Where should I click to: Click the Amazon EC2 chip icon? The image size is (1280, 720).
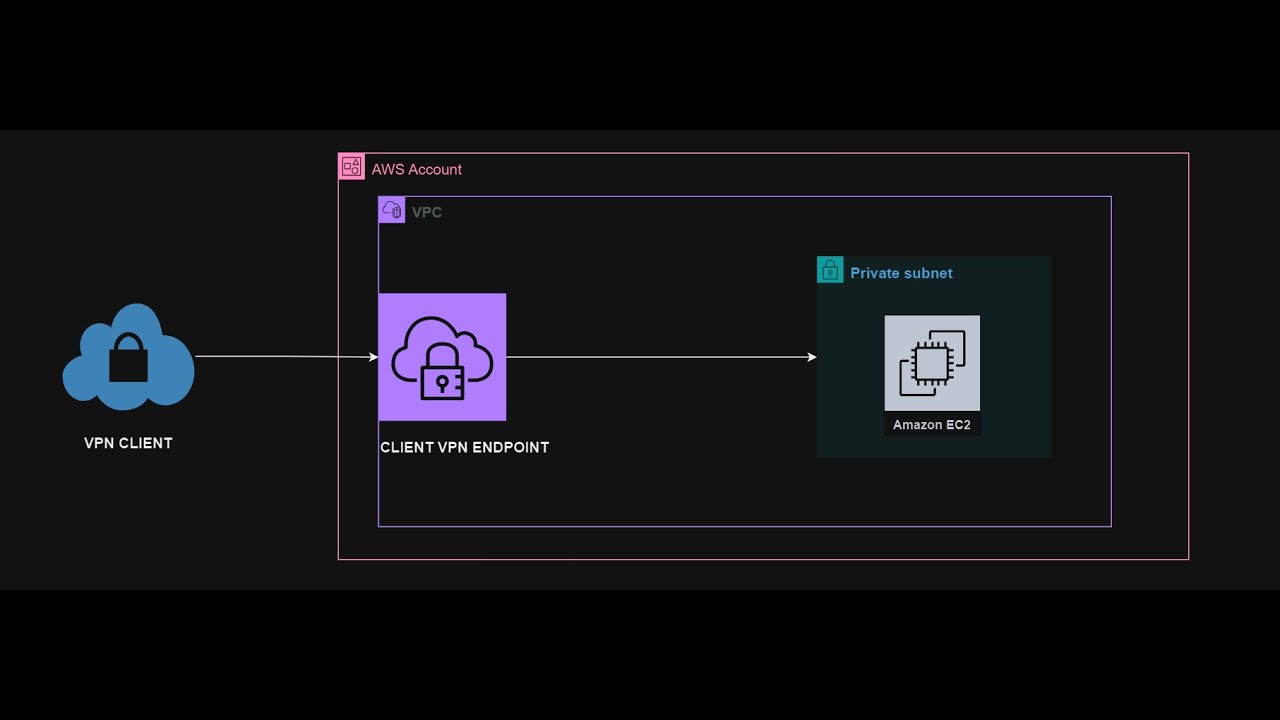[932, 363]
